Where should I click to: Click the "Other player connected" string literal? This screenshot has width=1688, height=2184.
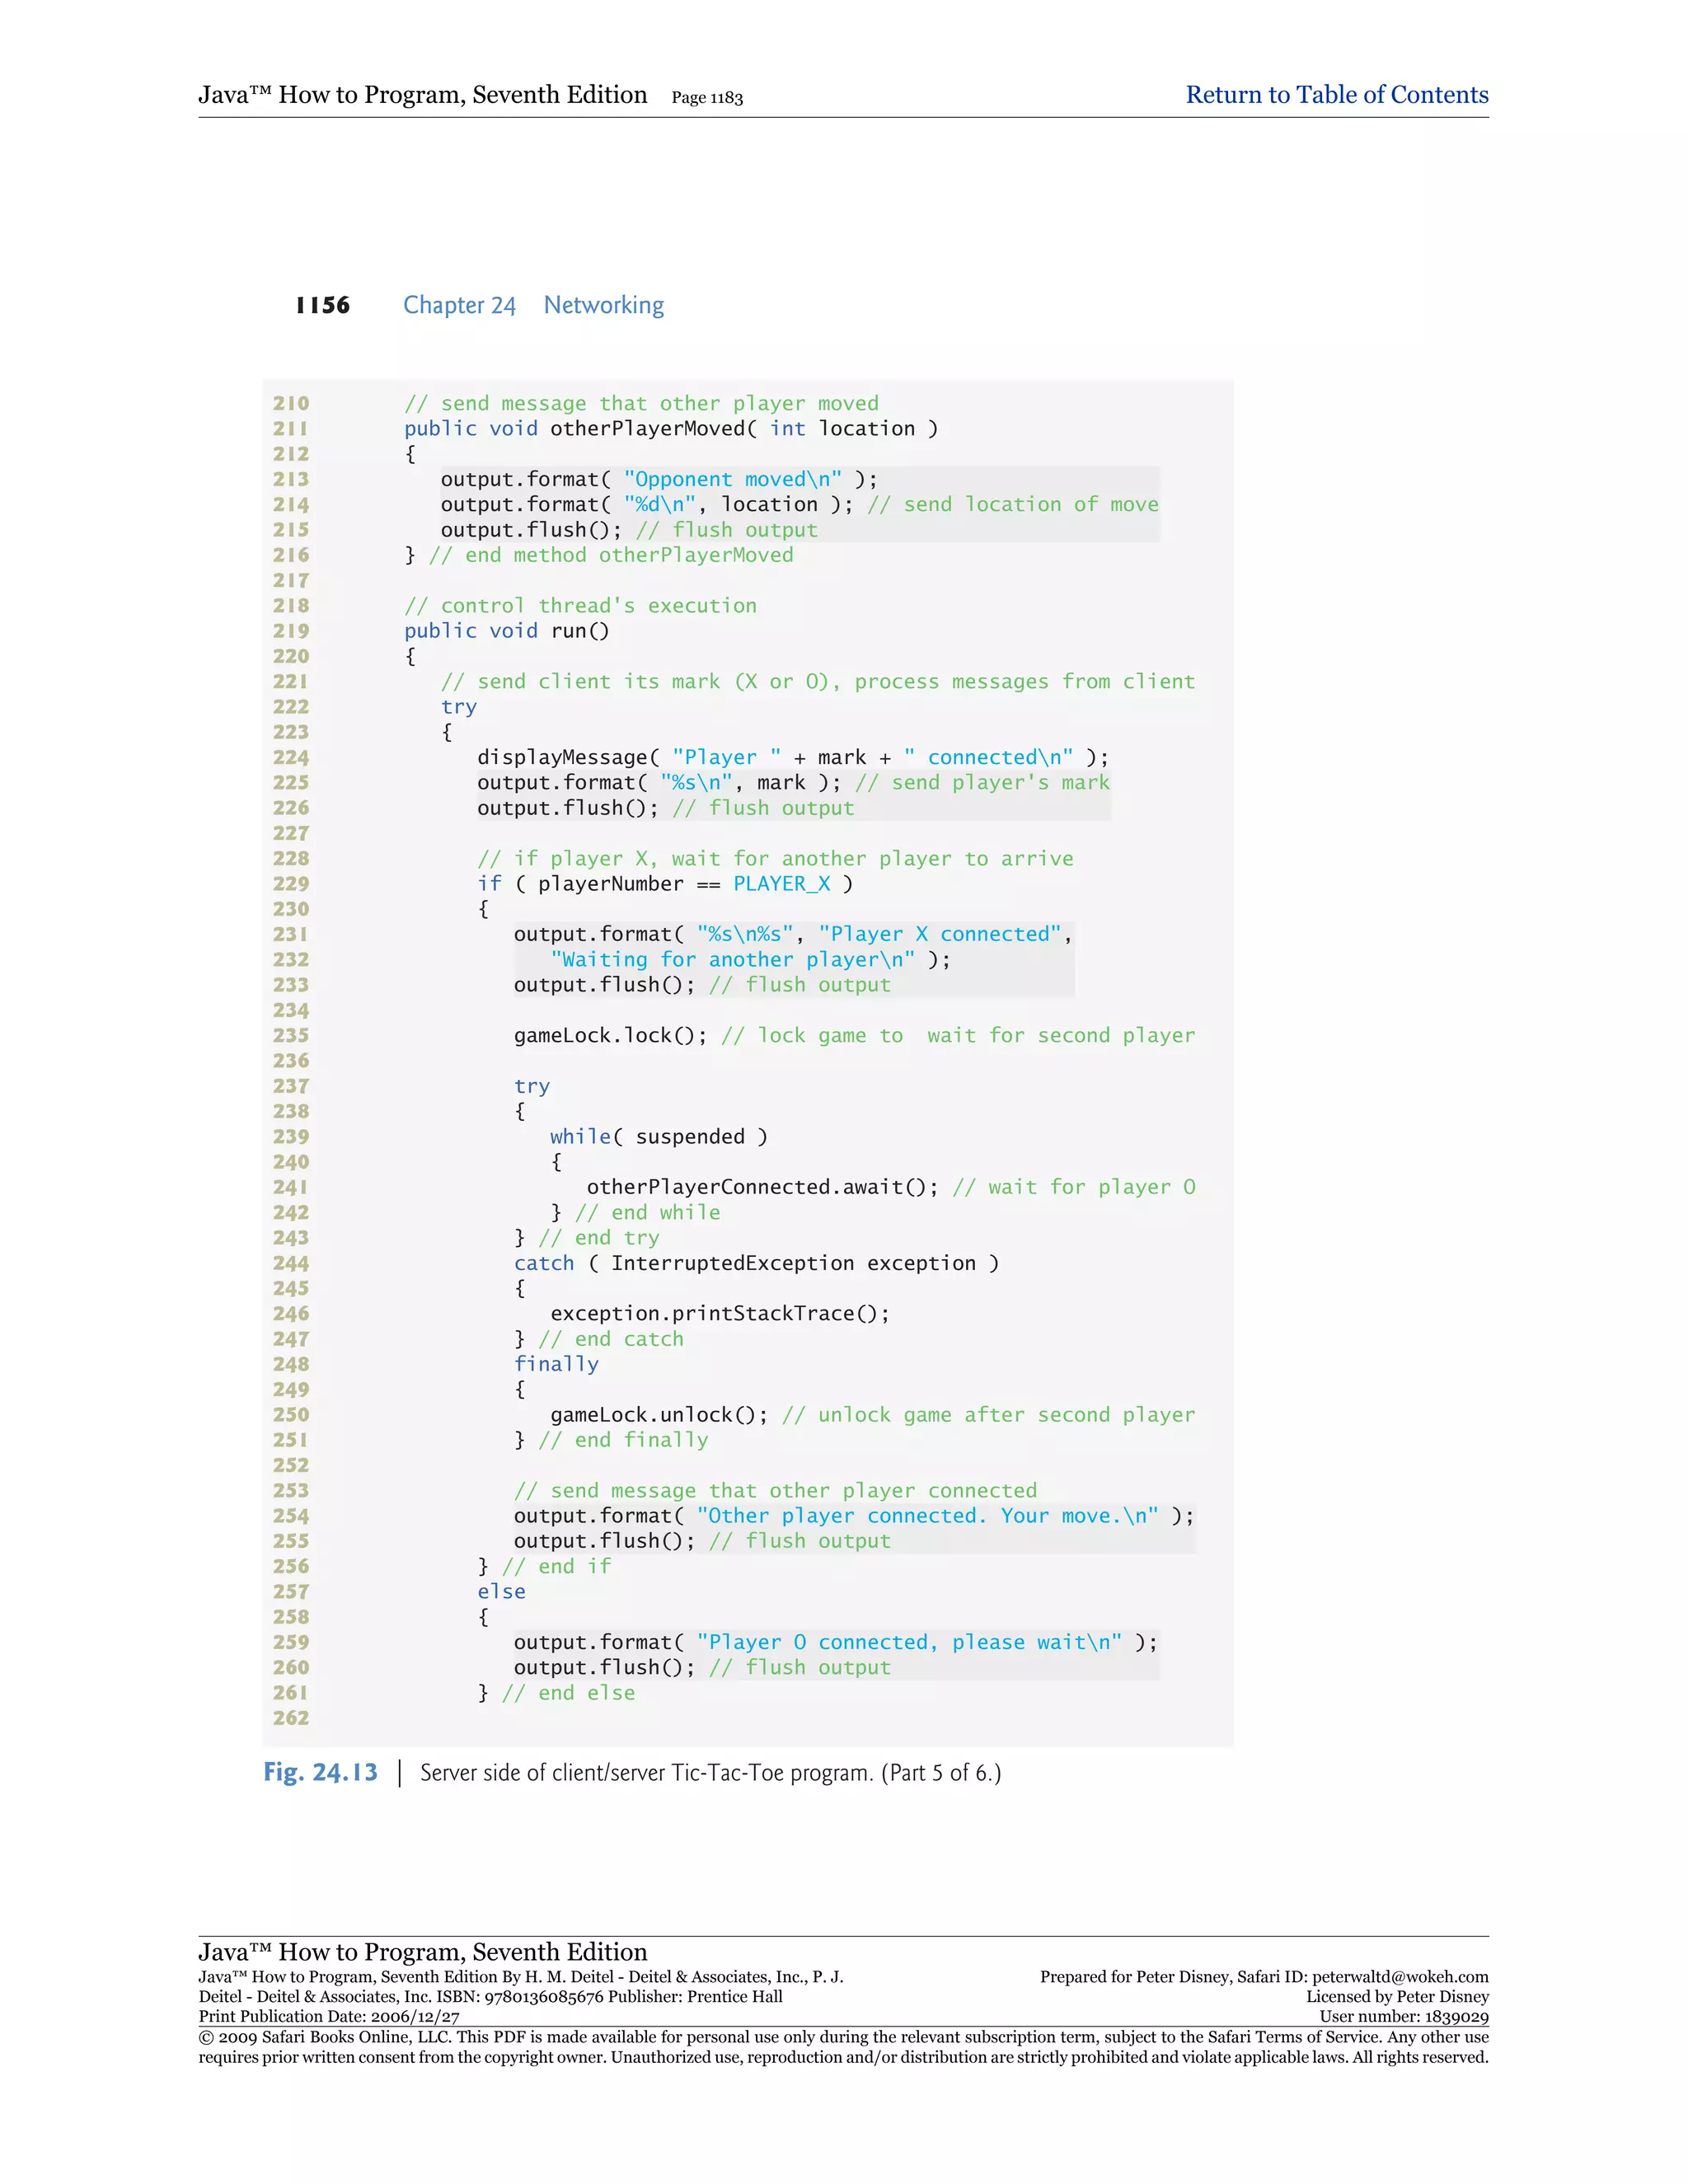click(x=927, y=1515)
